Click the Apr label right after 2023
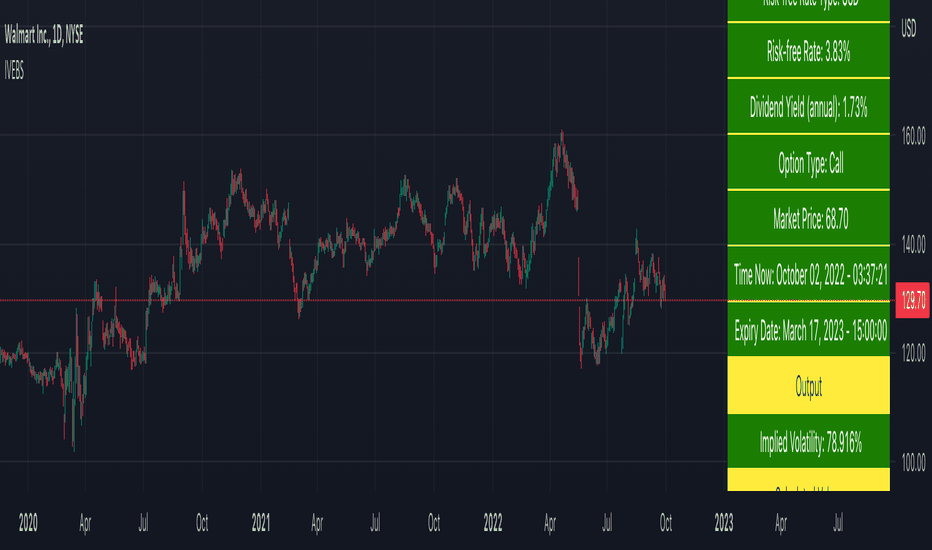Screen dimensions: 932x550 click(780, 523)
